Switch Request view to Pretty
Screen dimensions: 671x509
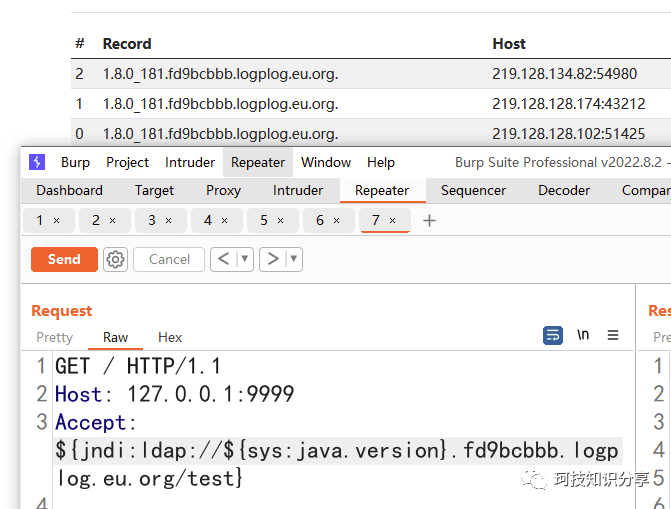point(55,337)
